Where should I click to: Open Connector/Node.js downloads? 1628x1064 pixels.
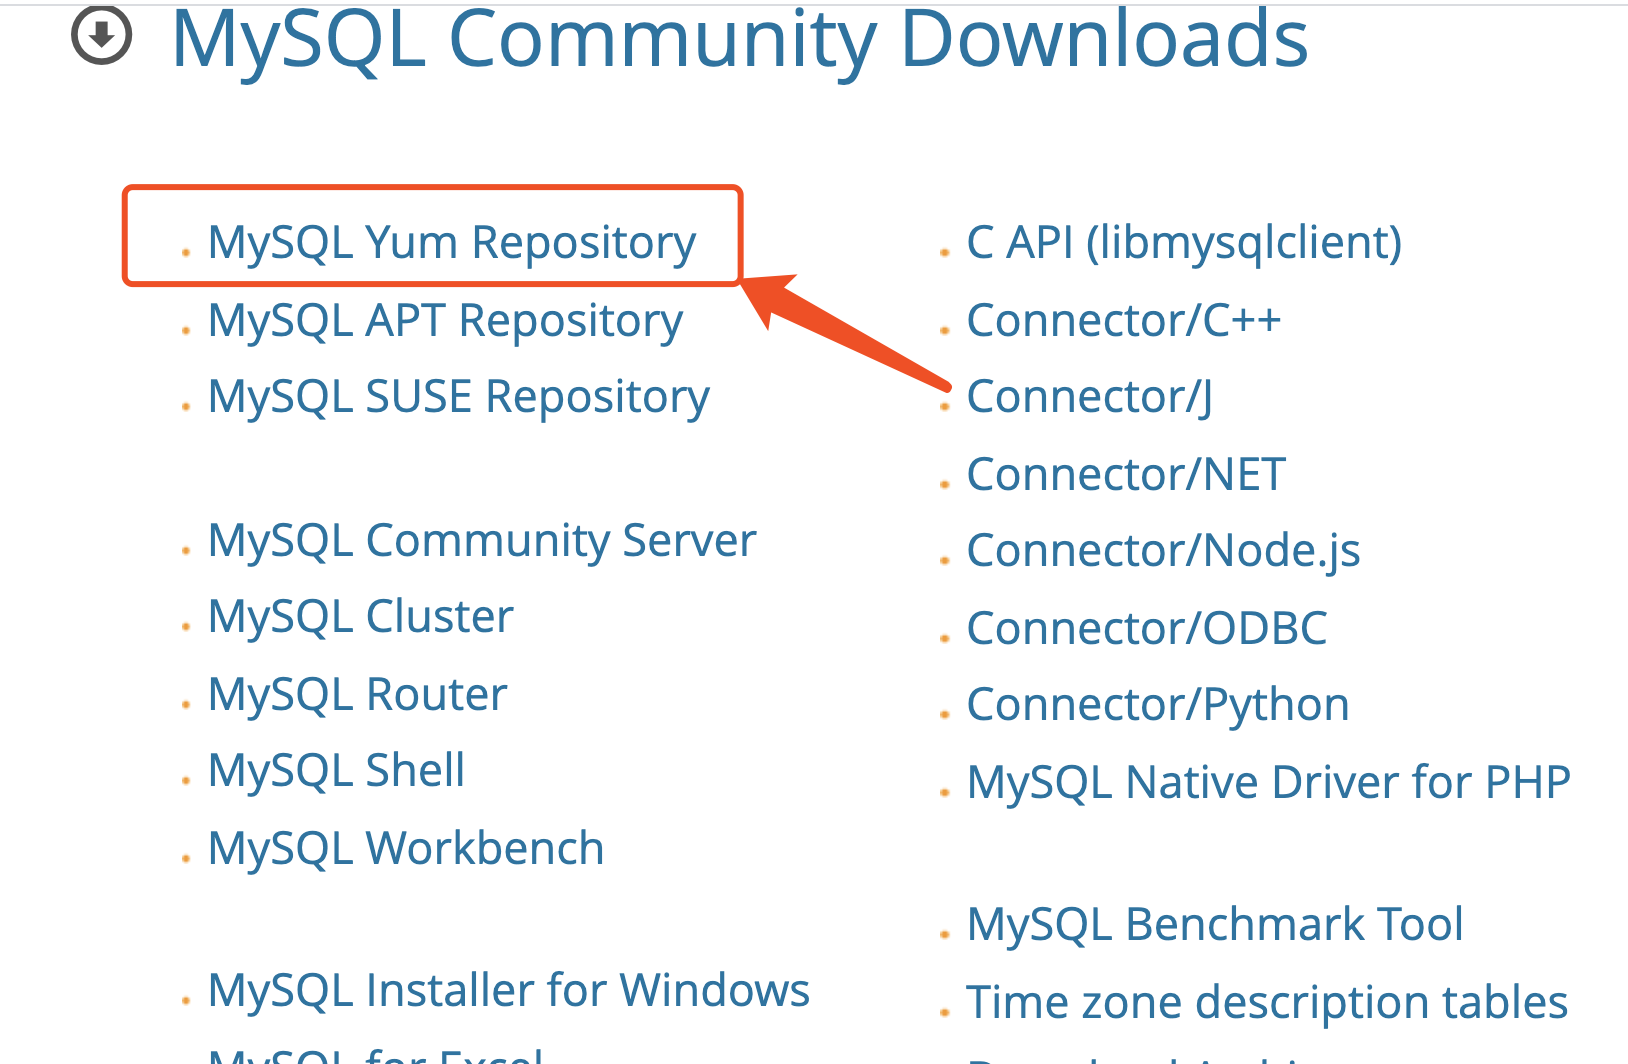tap(1163, 549)
